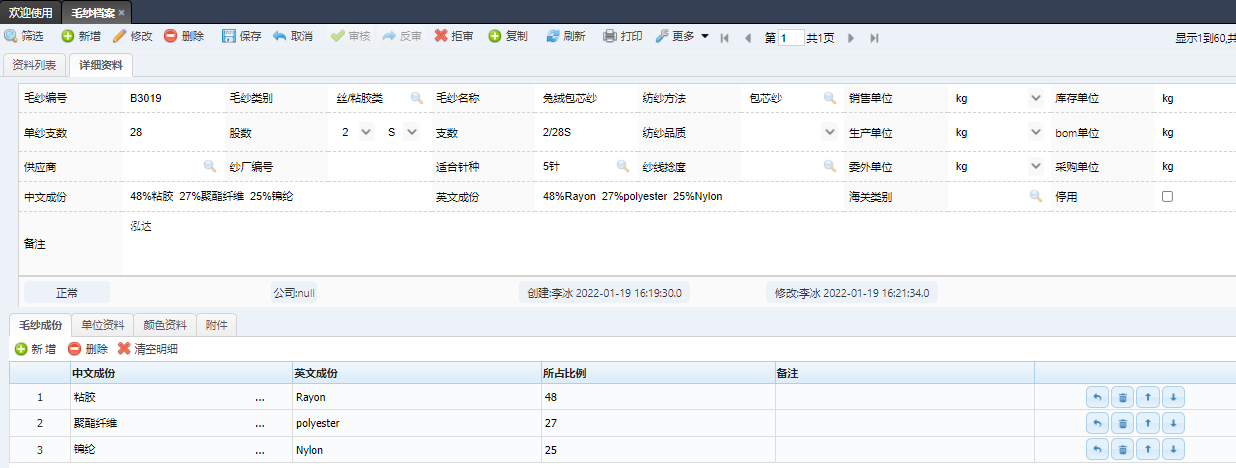Click the 打印 print icon

(x=610, y=36)
